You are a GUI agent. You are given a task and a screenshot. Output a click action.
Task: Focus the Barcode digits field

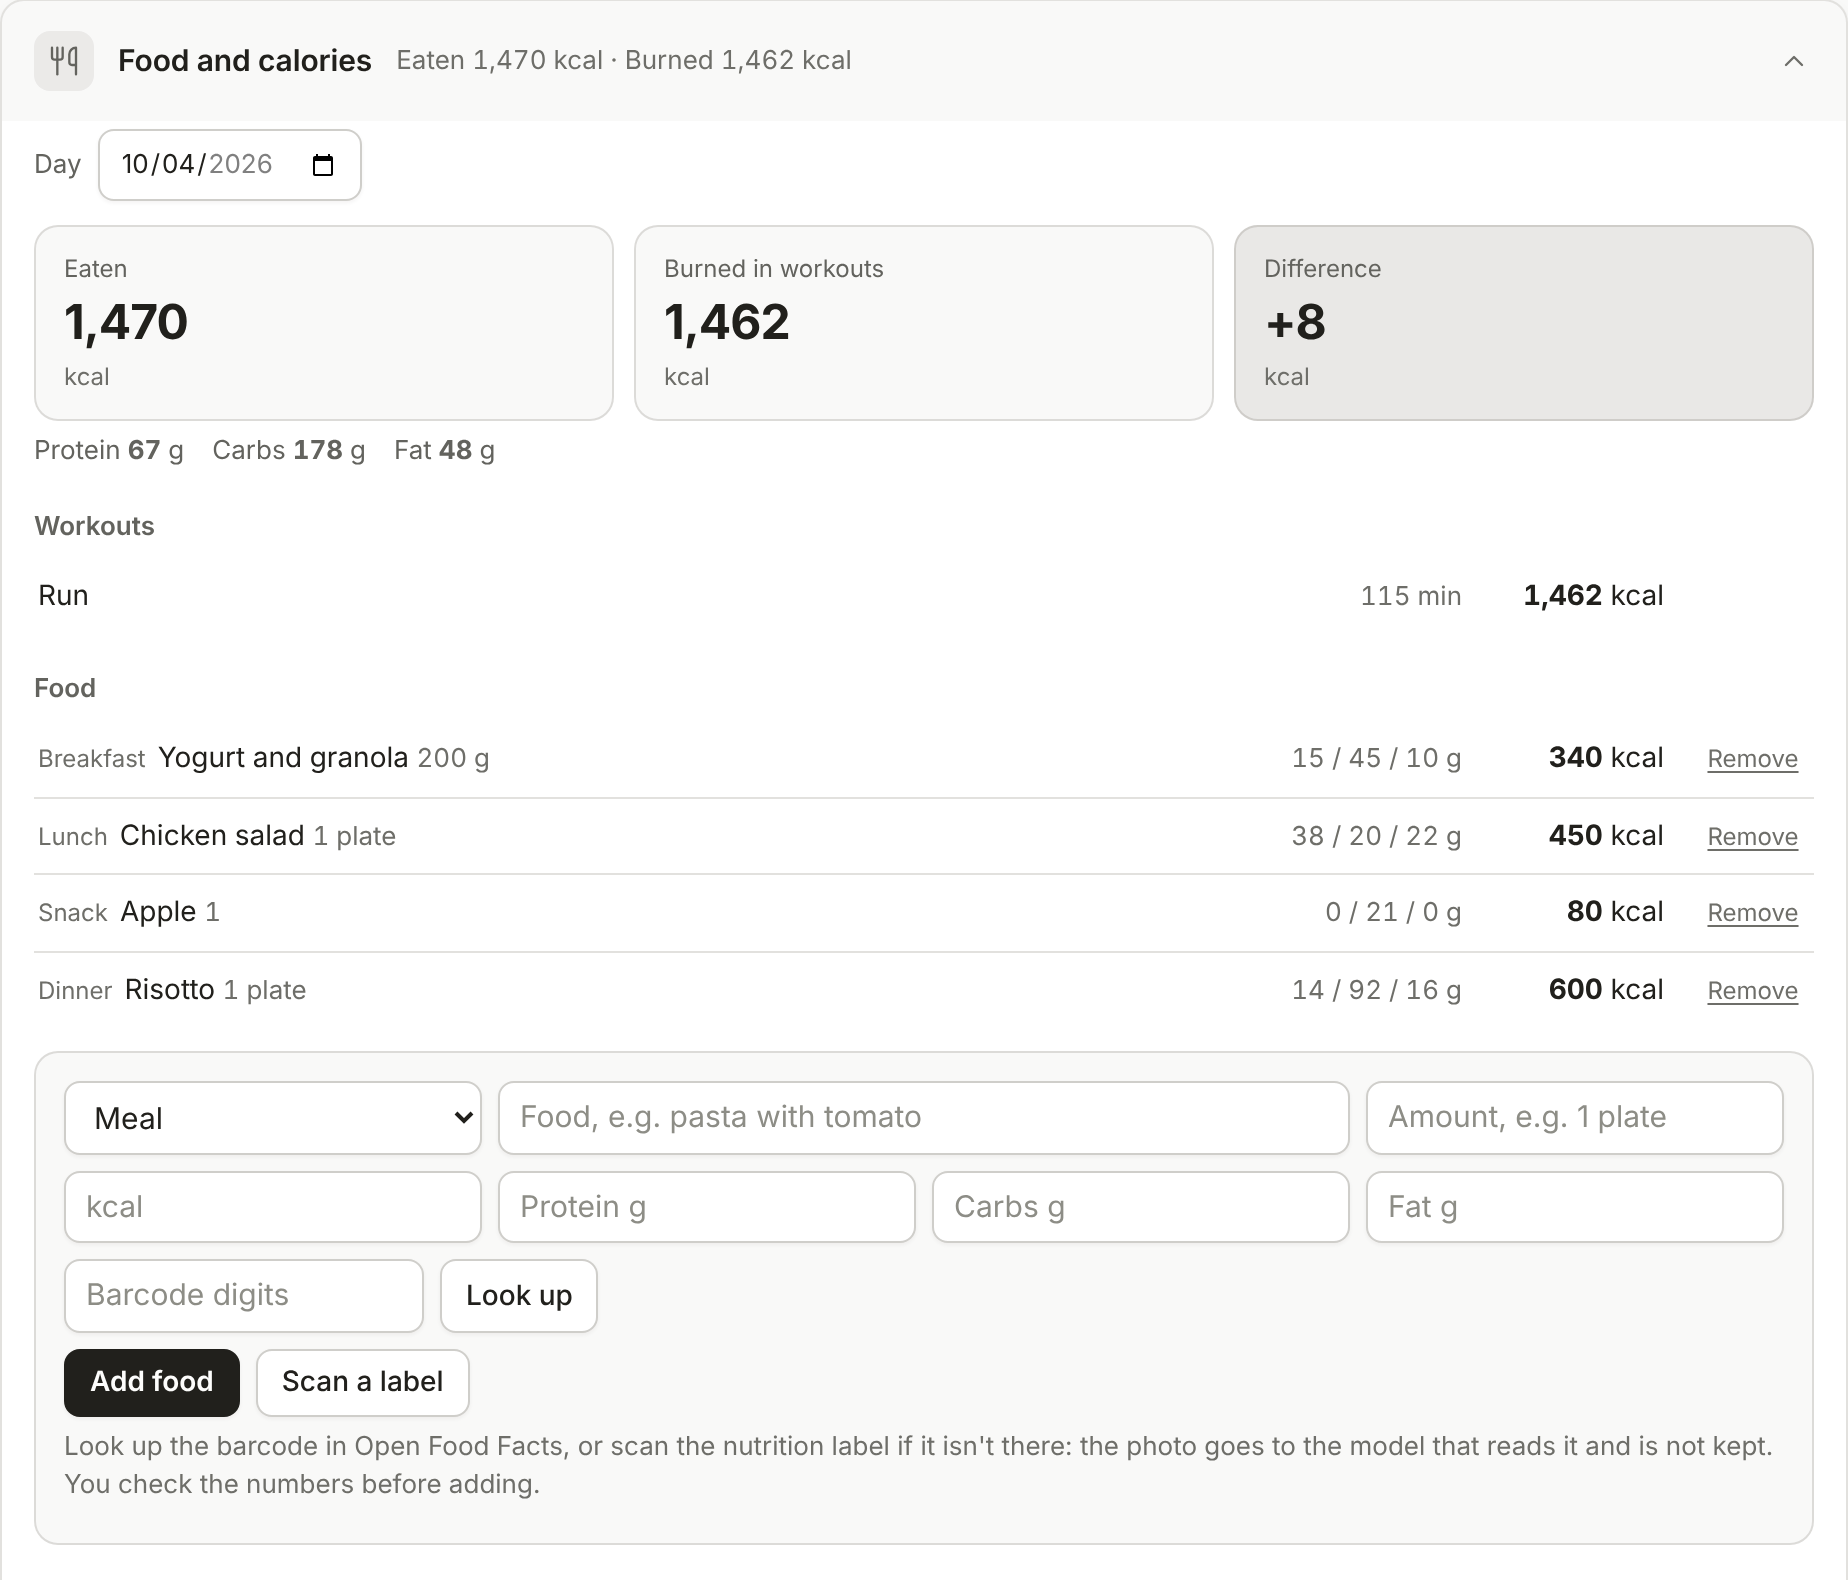point(244,1296)
